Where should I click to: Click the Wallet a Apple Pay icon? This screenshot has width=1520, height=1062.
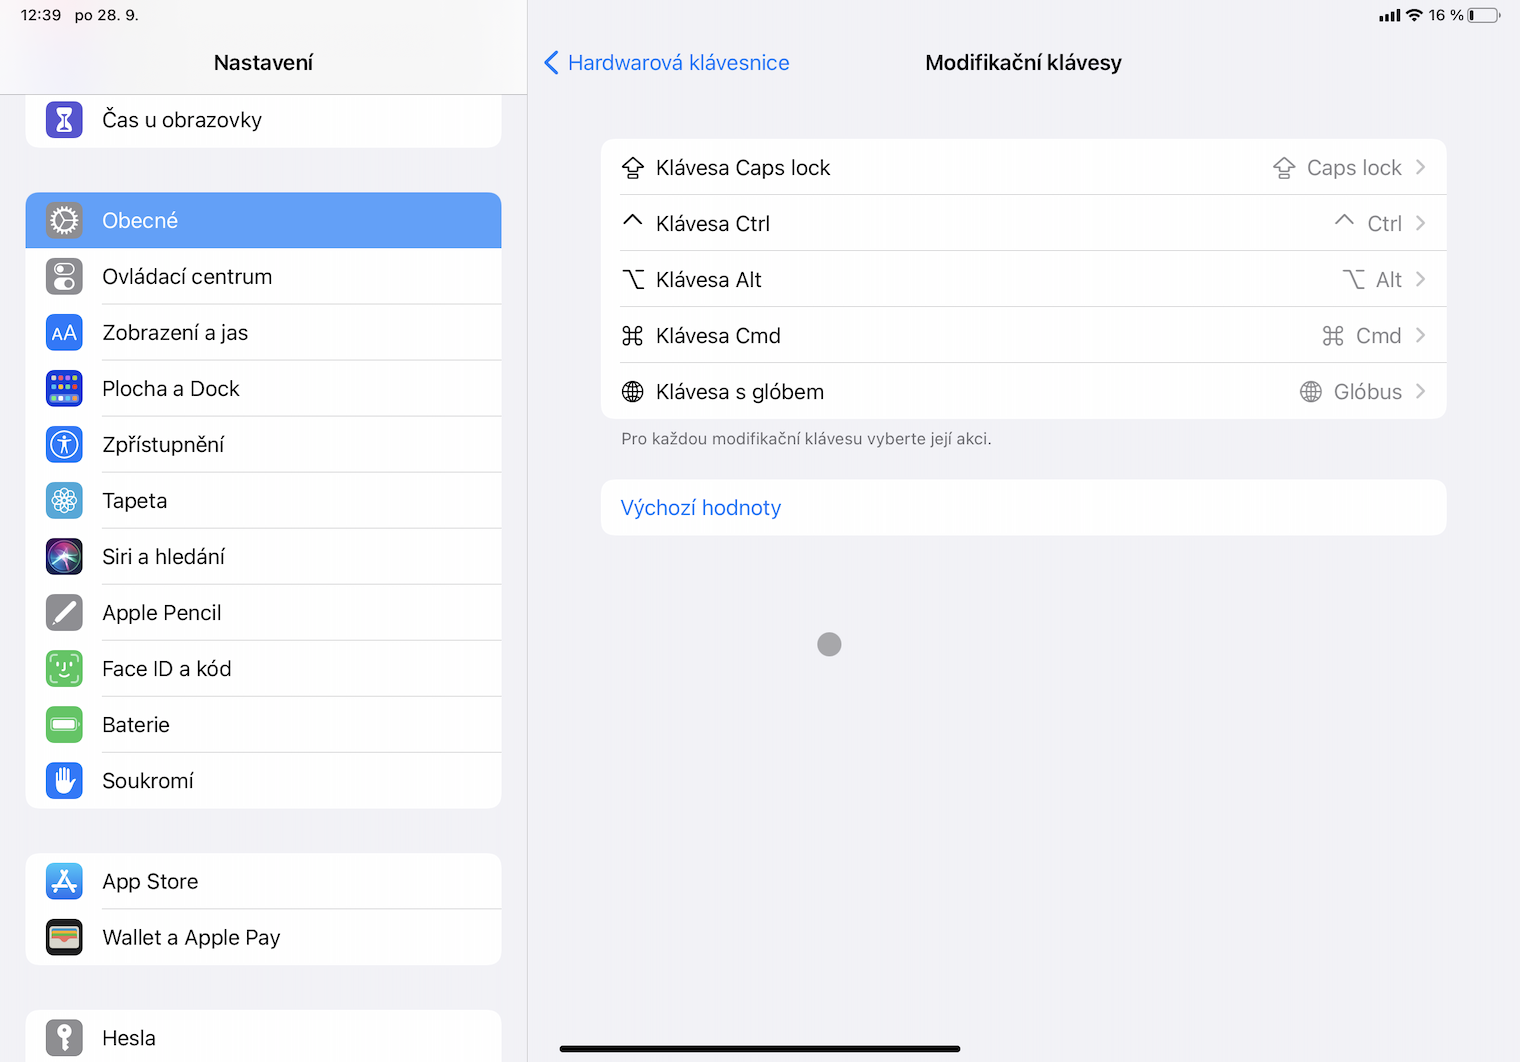64,937
